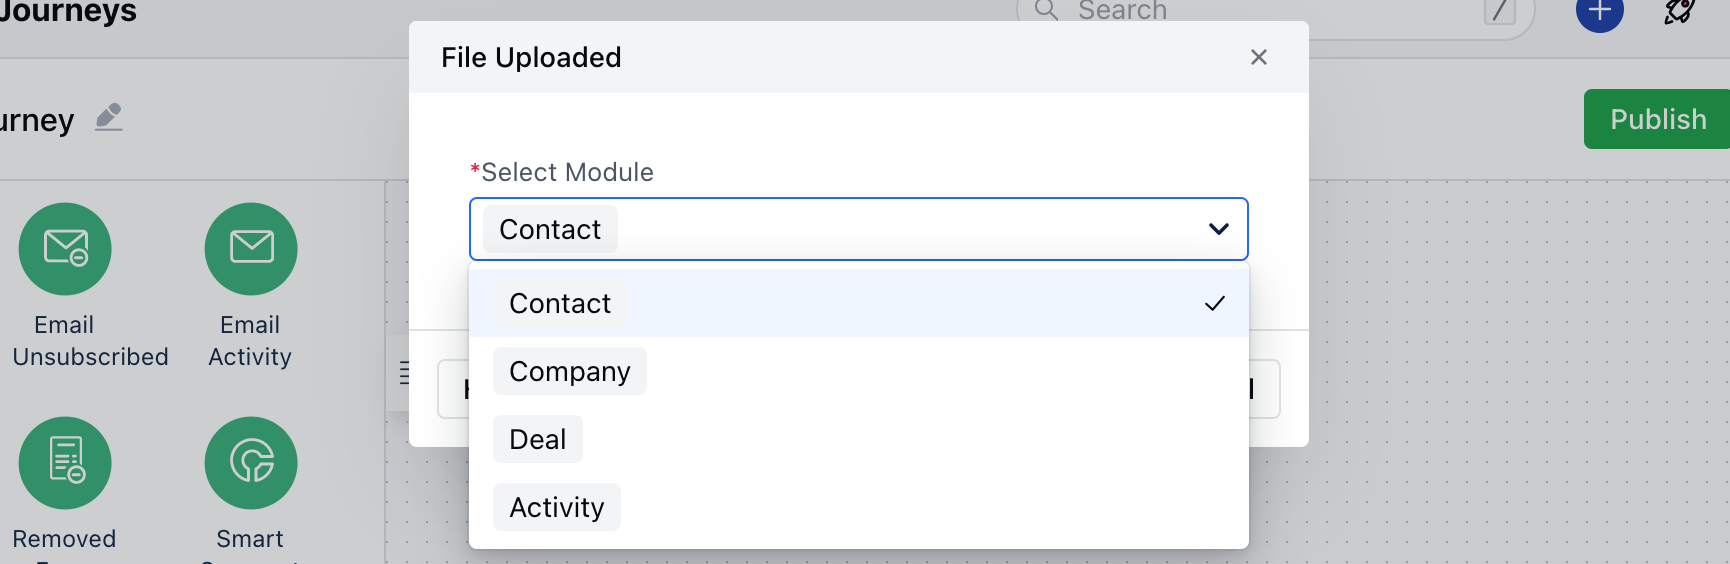Choose the Removed From trigger icon
The height and width of the screenshot is (564, 1730).
65,463
